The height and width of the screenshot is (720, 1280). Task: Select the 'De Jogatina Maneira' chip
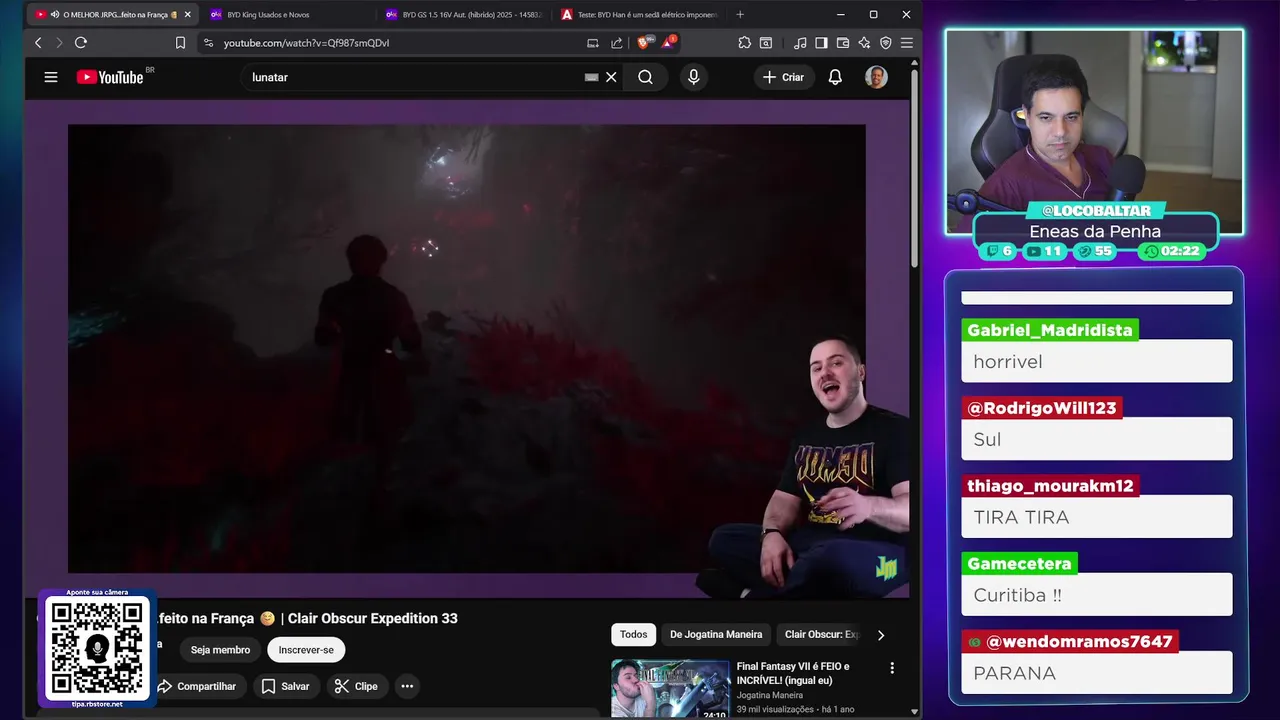(x=716, y=634)
